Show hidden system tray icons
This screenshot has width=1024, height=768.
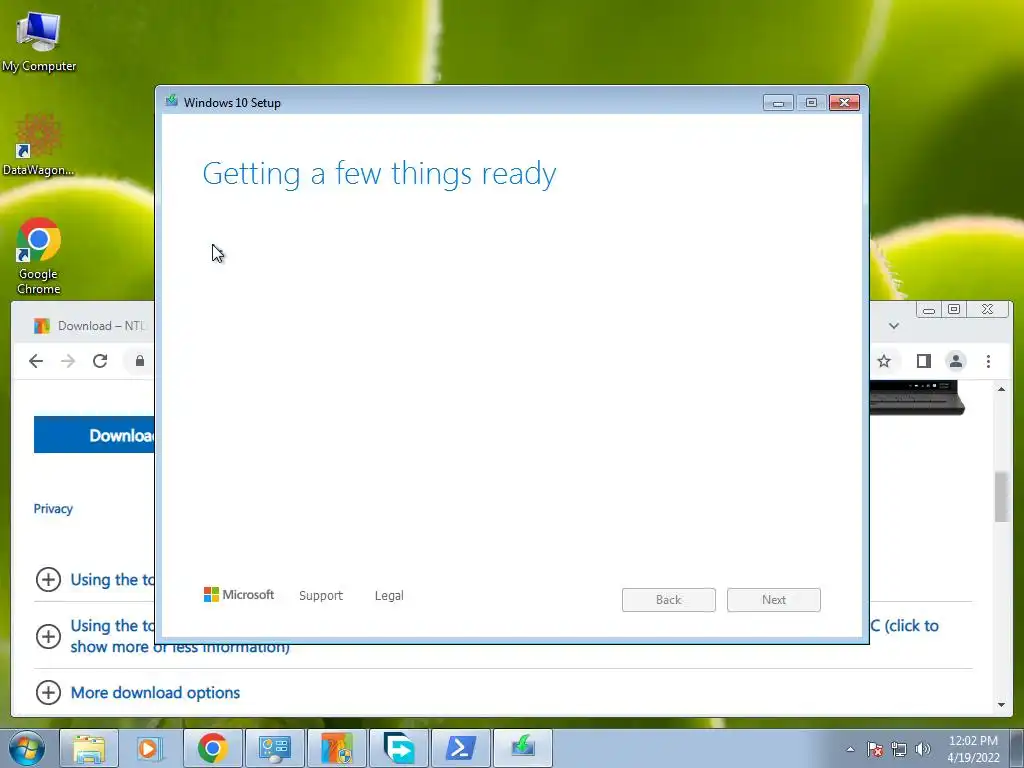(x=850, y=749)
